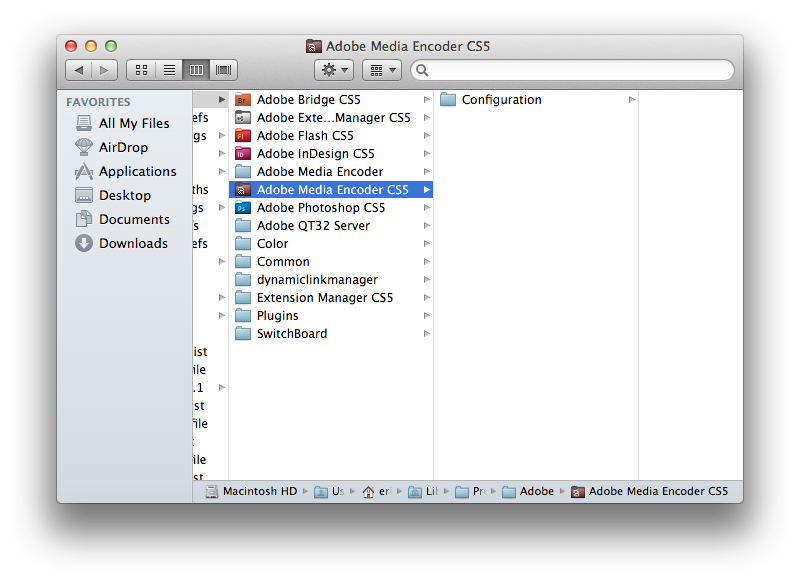Expand Adobe Bridge CS5 via its arrow
This screenshot has height=582, width=800.
tap(427, 99)
